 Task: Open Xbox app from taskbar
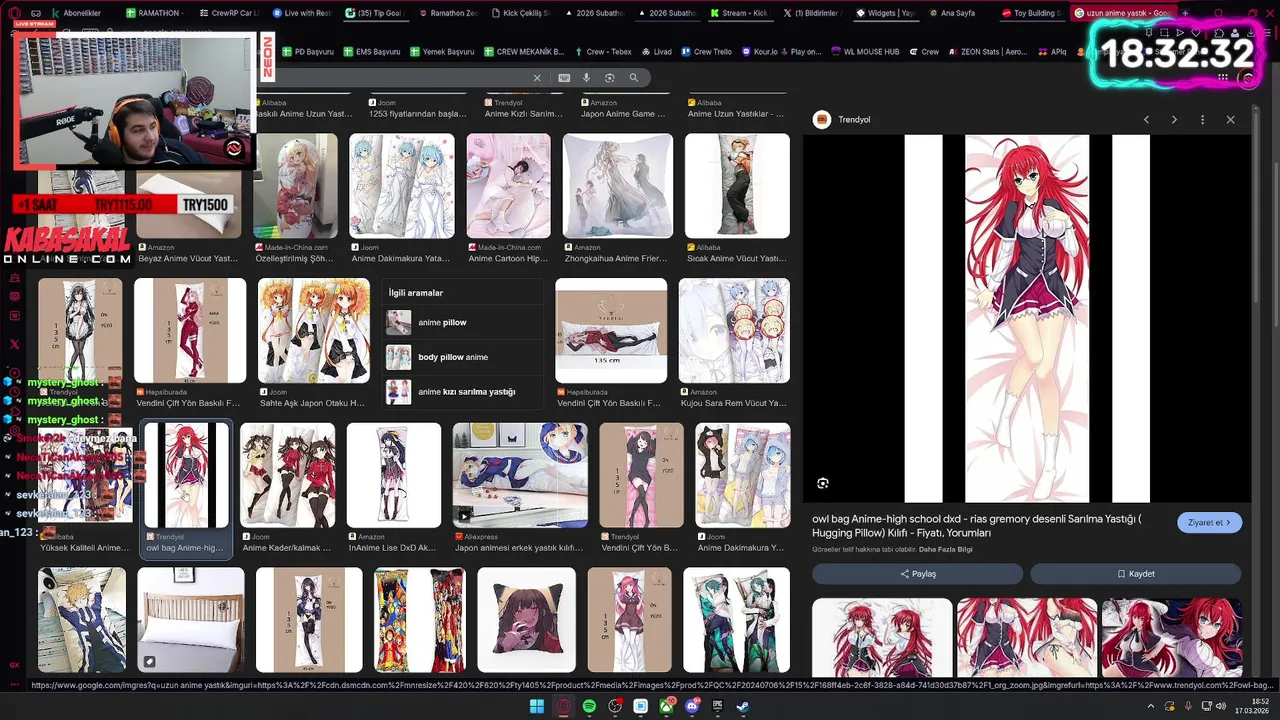pos(667,706)
